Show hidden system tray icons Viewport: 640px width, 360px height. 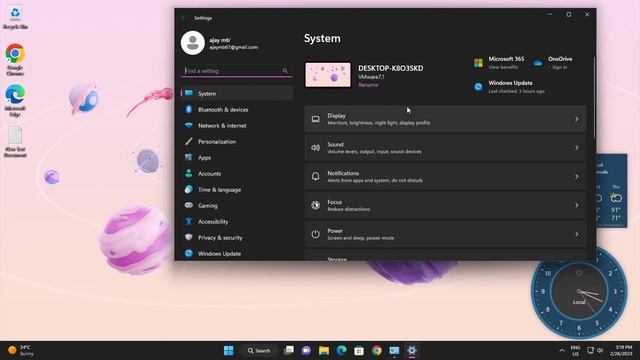point(562,350)
